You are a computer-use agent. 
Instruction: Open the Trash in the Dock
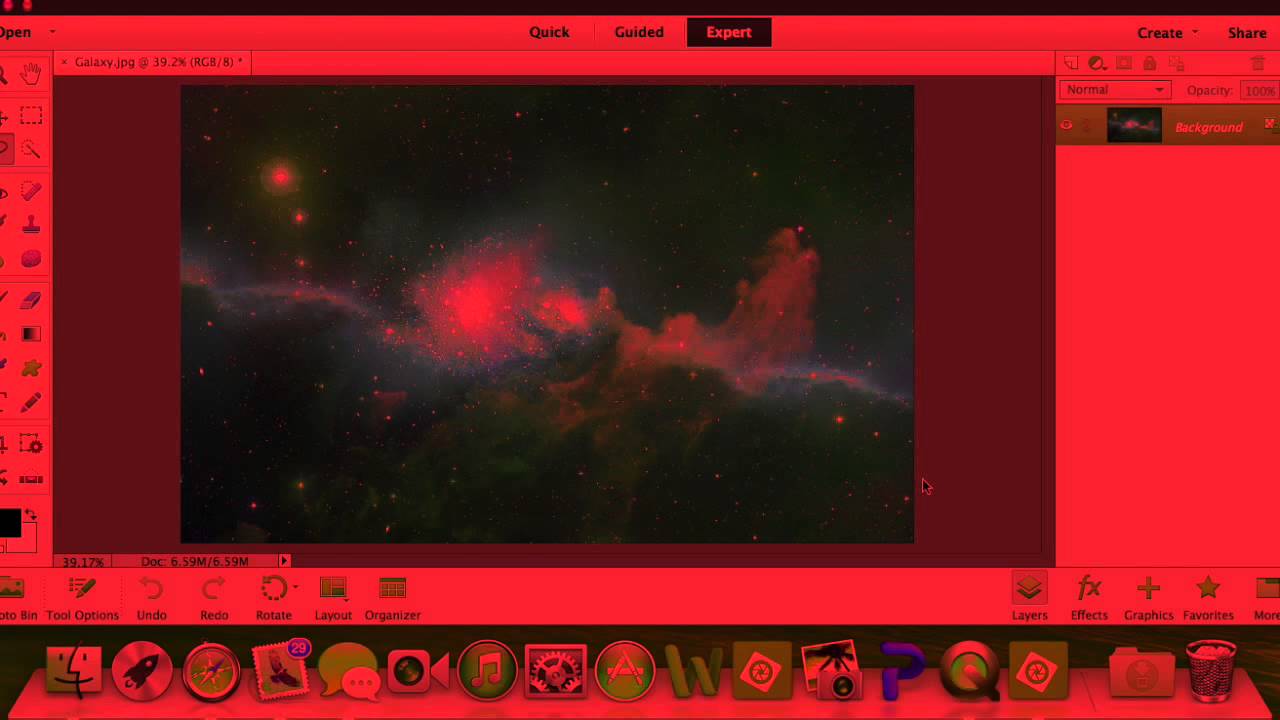point(1211,670)
